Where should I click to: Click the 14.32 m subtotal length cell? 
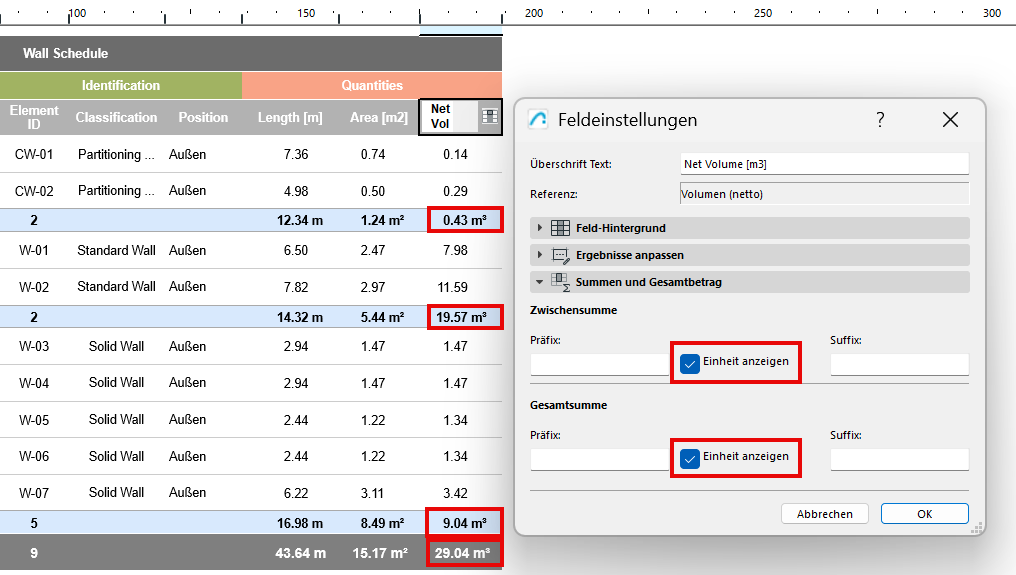(x=299, y=317)
